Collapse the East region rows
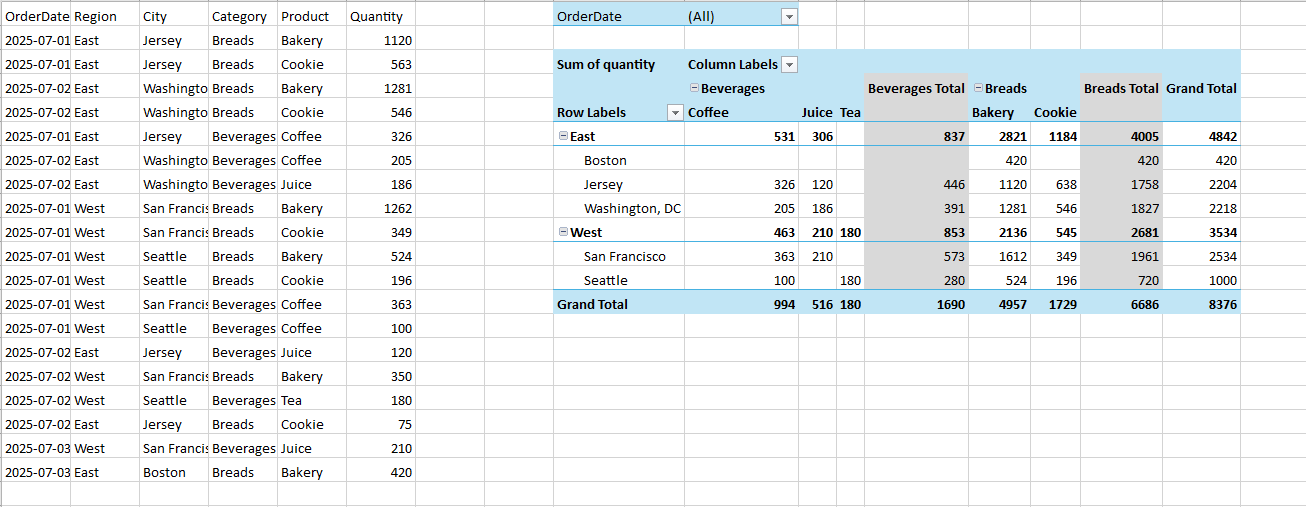The width and height of the screenshot is (1306, 507). coord(563,137)
